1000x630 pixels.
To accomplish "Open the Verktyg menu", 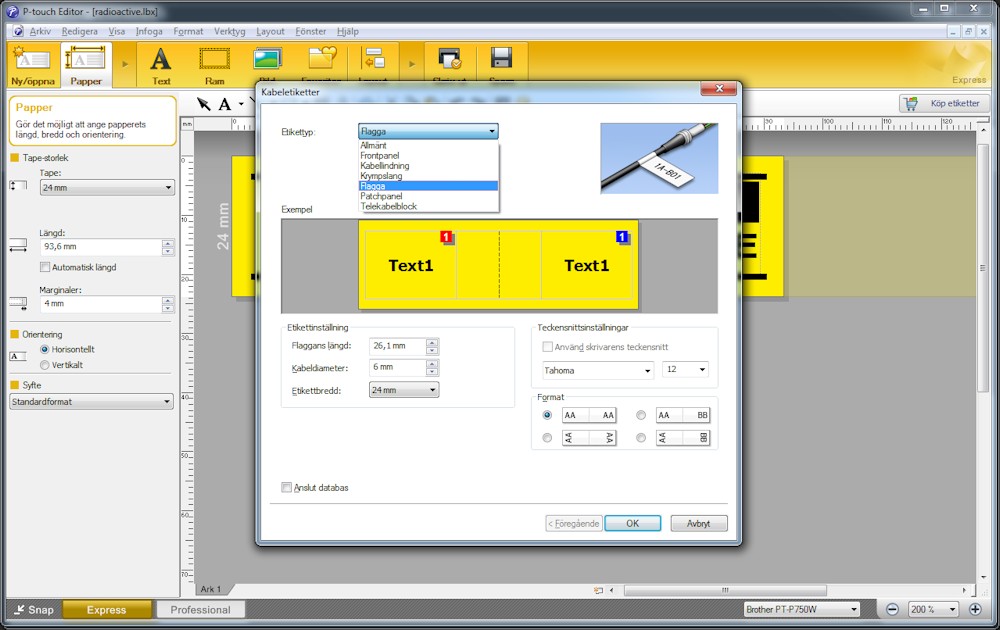I will point(229,32).
